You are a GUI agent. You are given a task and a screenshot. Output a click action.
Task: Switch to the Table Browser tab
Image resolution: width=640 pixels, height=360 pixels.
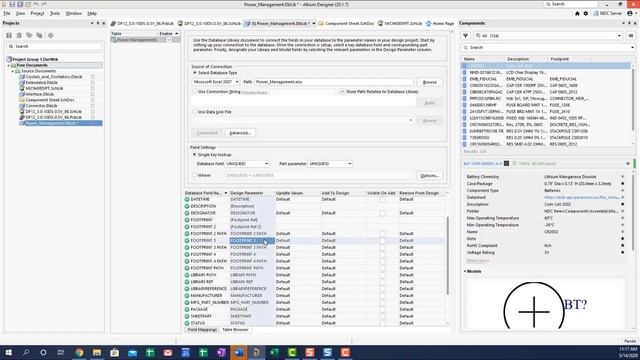[236, 329]
